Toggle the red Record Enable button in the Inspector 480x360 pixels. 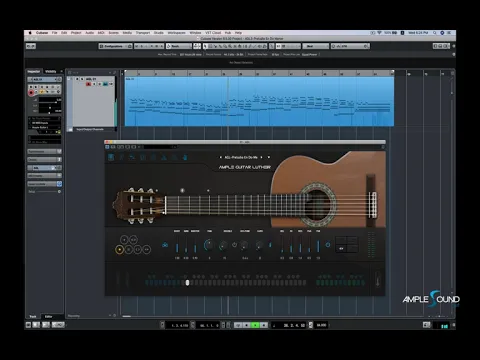click(x=31, y=93)
